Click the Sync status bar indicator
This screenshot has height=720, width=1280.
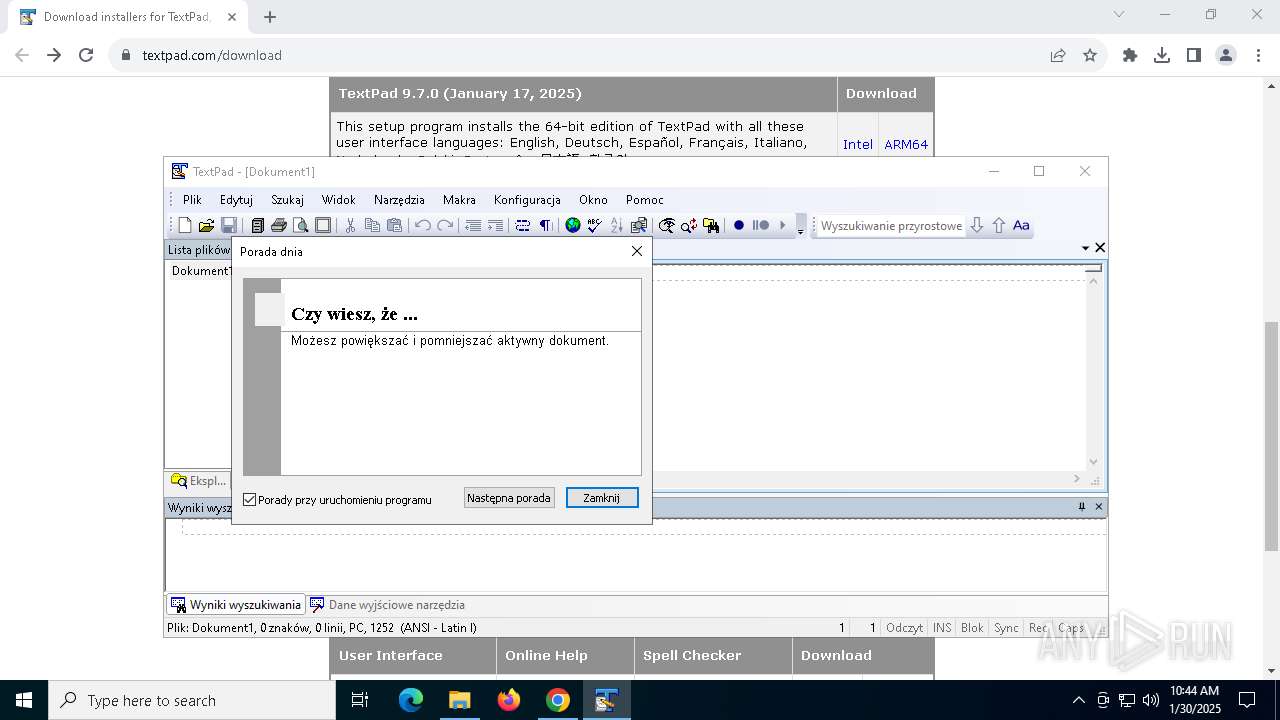click(1006, 628)
